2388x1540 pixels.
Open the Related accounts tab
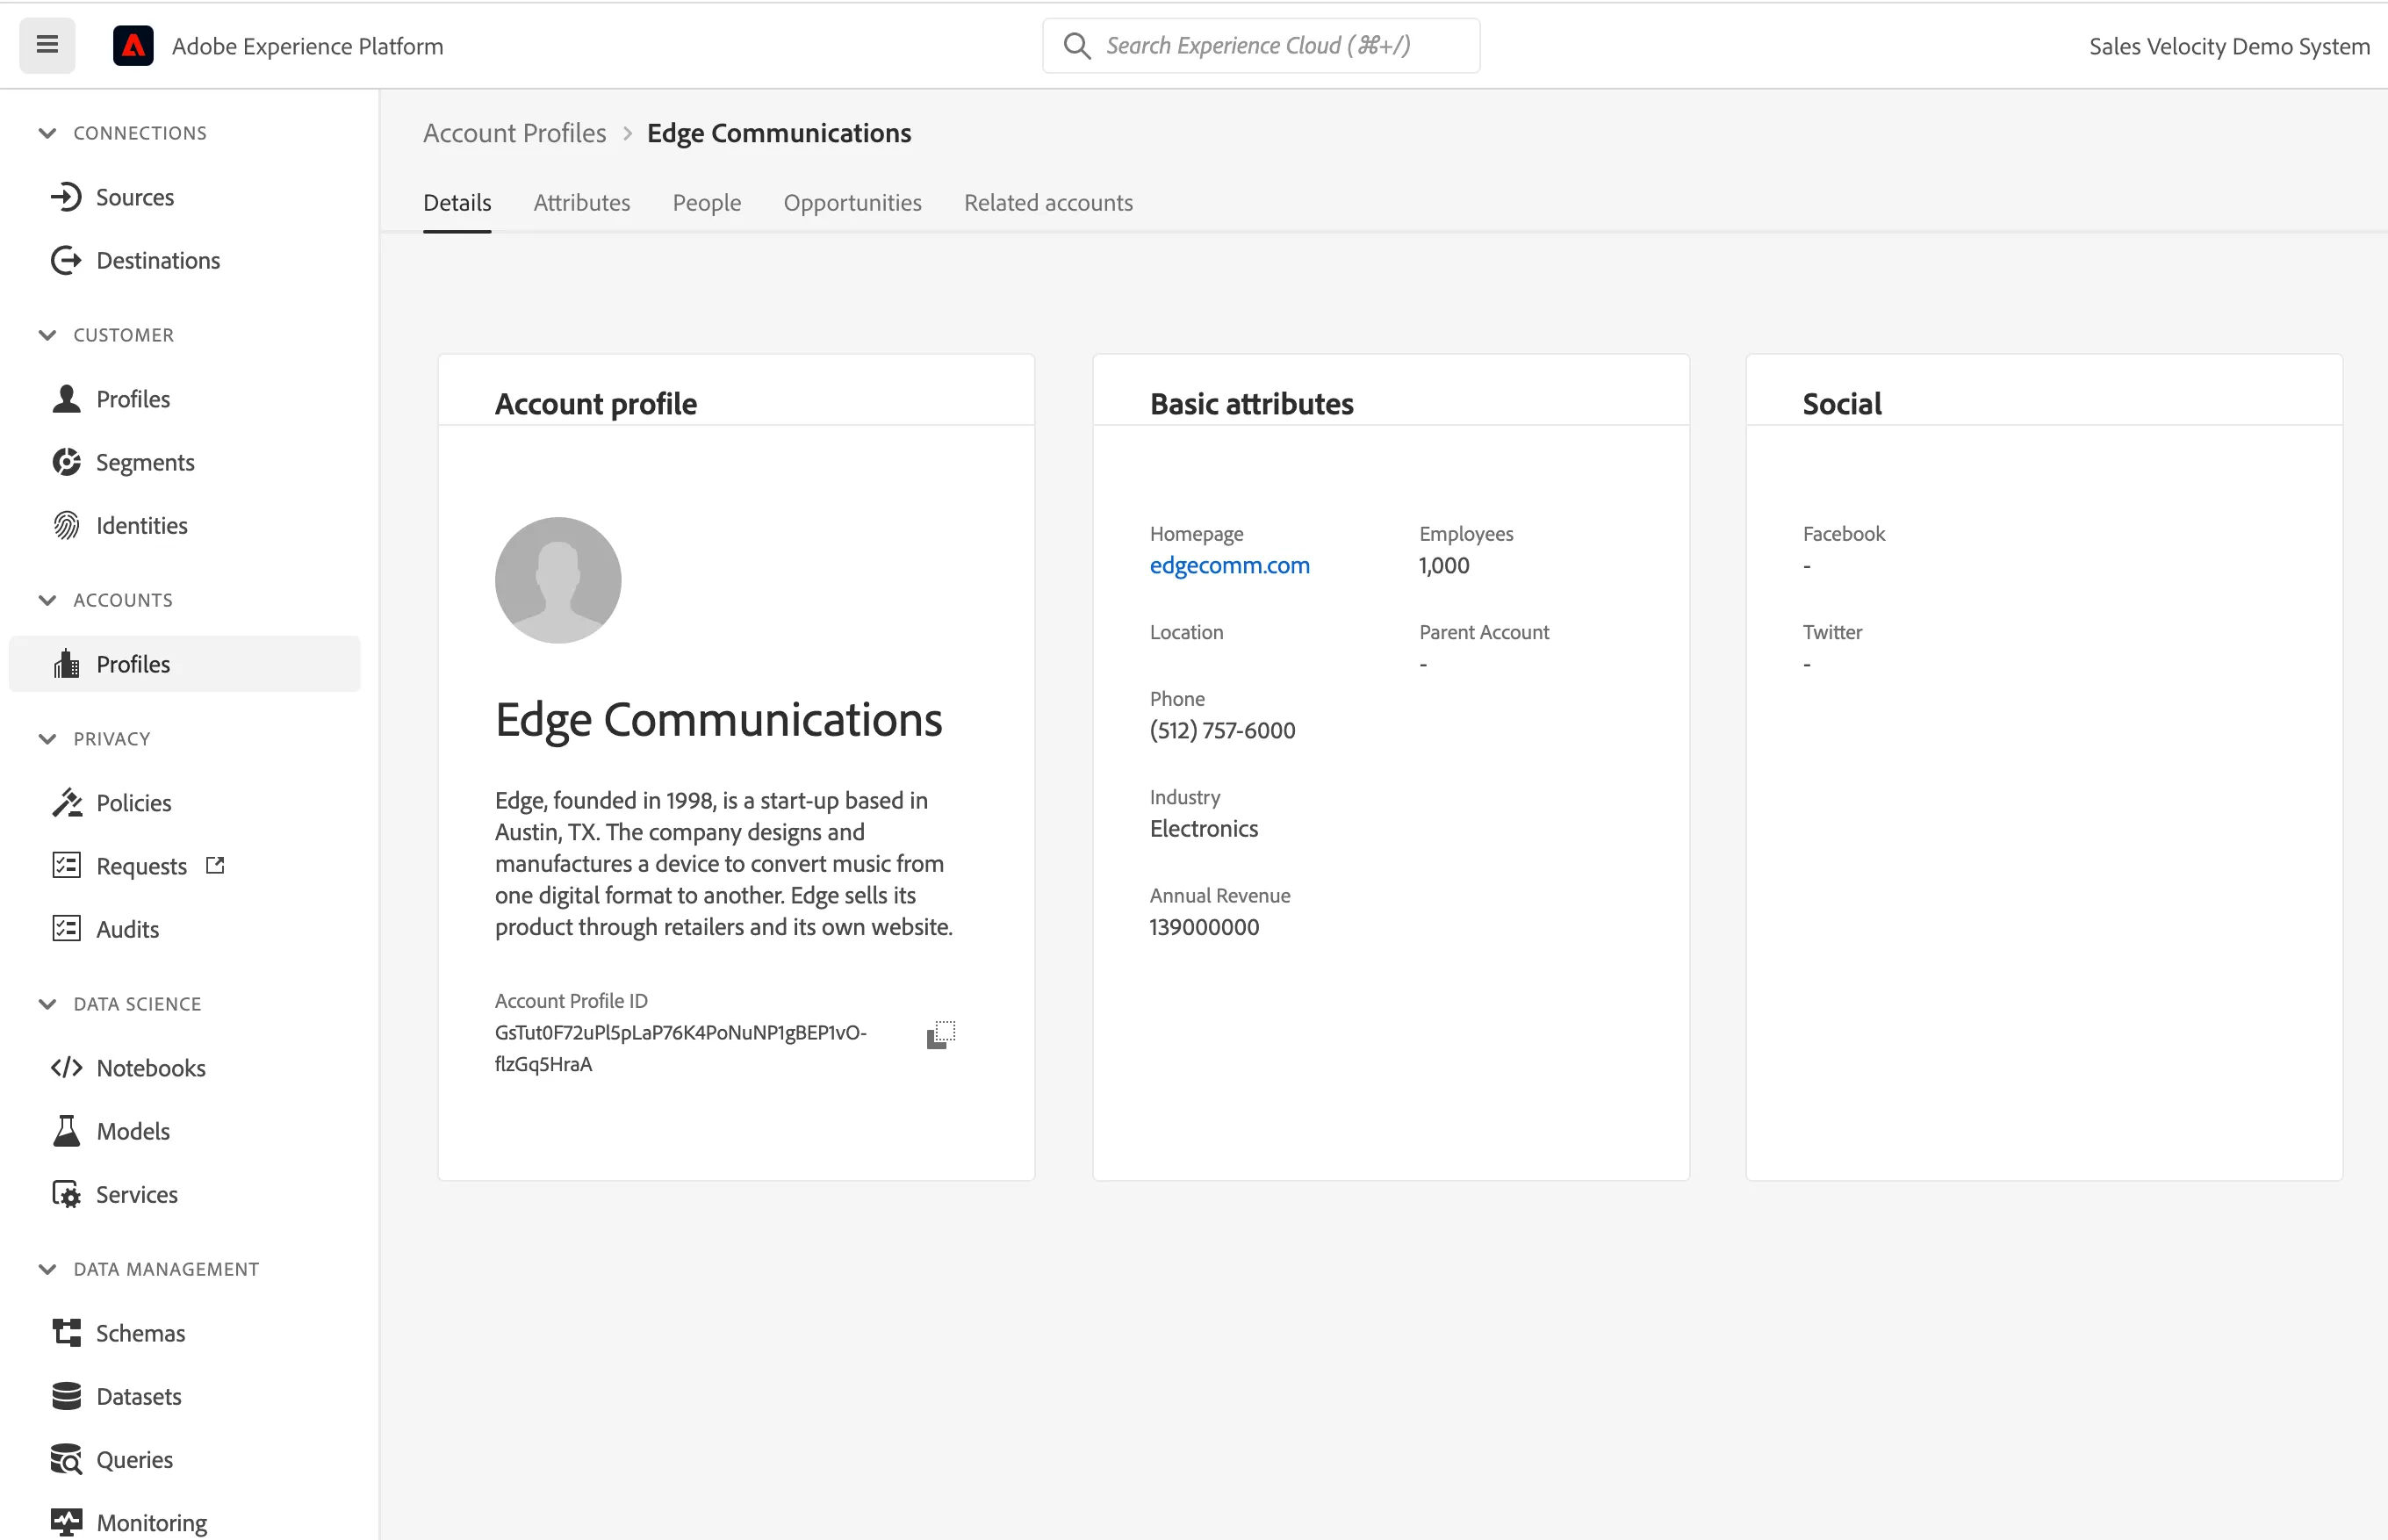(x=1048, y=203)
